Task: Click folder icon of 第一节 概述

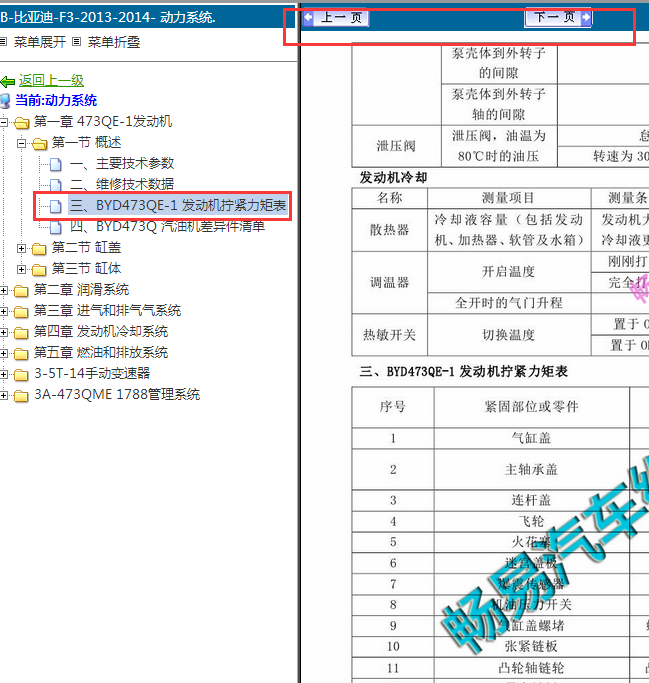Action: [x=39, y=144]
